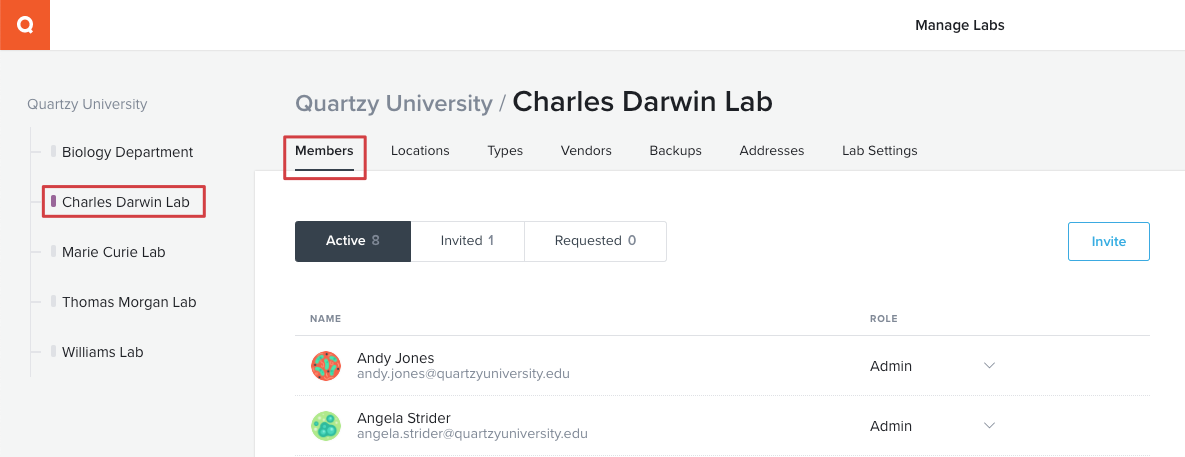
Task: Click Andy Jones's avatar icon
Action: 326,366
